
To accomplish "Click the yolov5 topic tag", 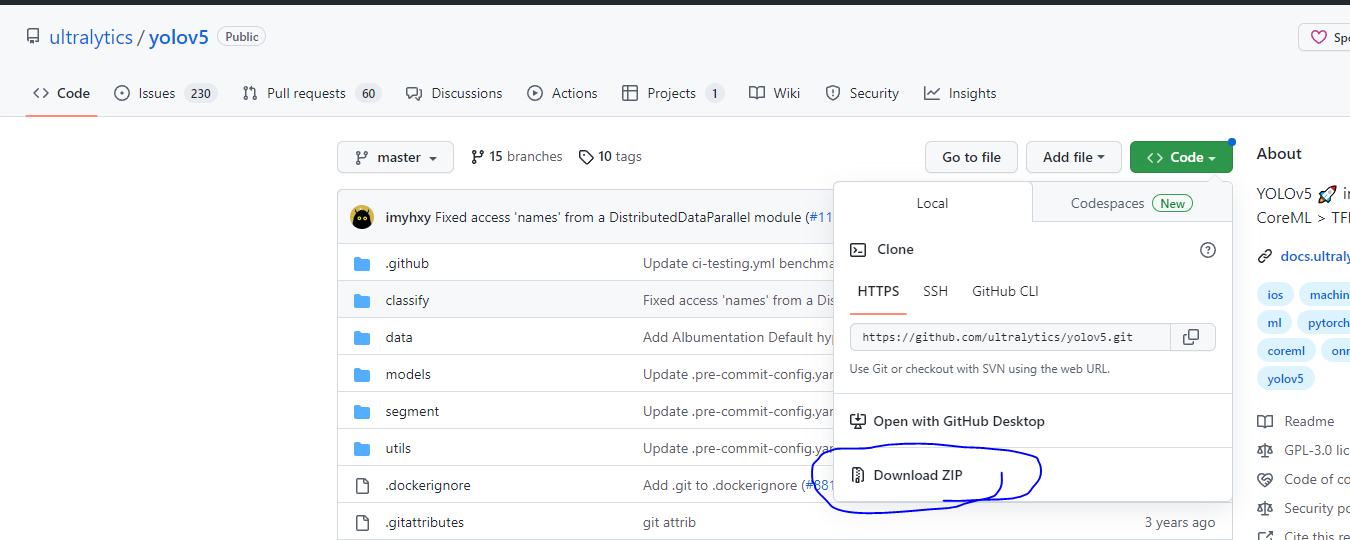I will [1286, 379].
